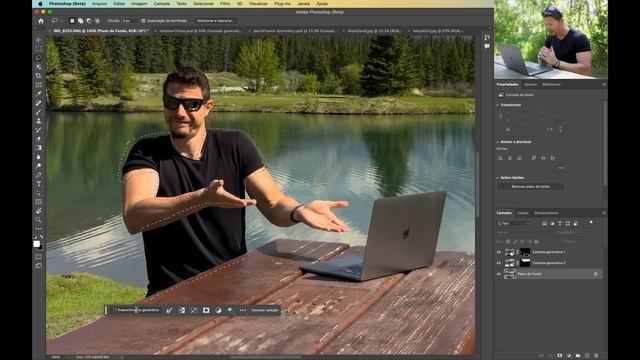Viewport: 640px width, 360px height.
Task: Click Invert Selection icon in contextual taskbar
Action: 182,310
